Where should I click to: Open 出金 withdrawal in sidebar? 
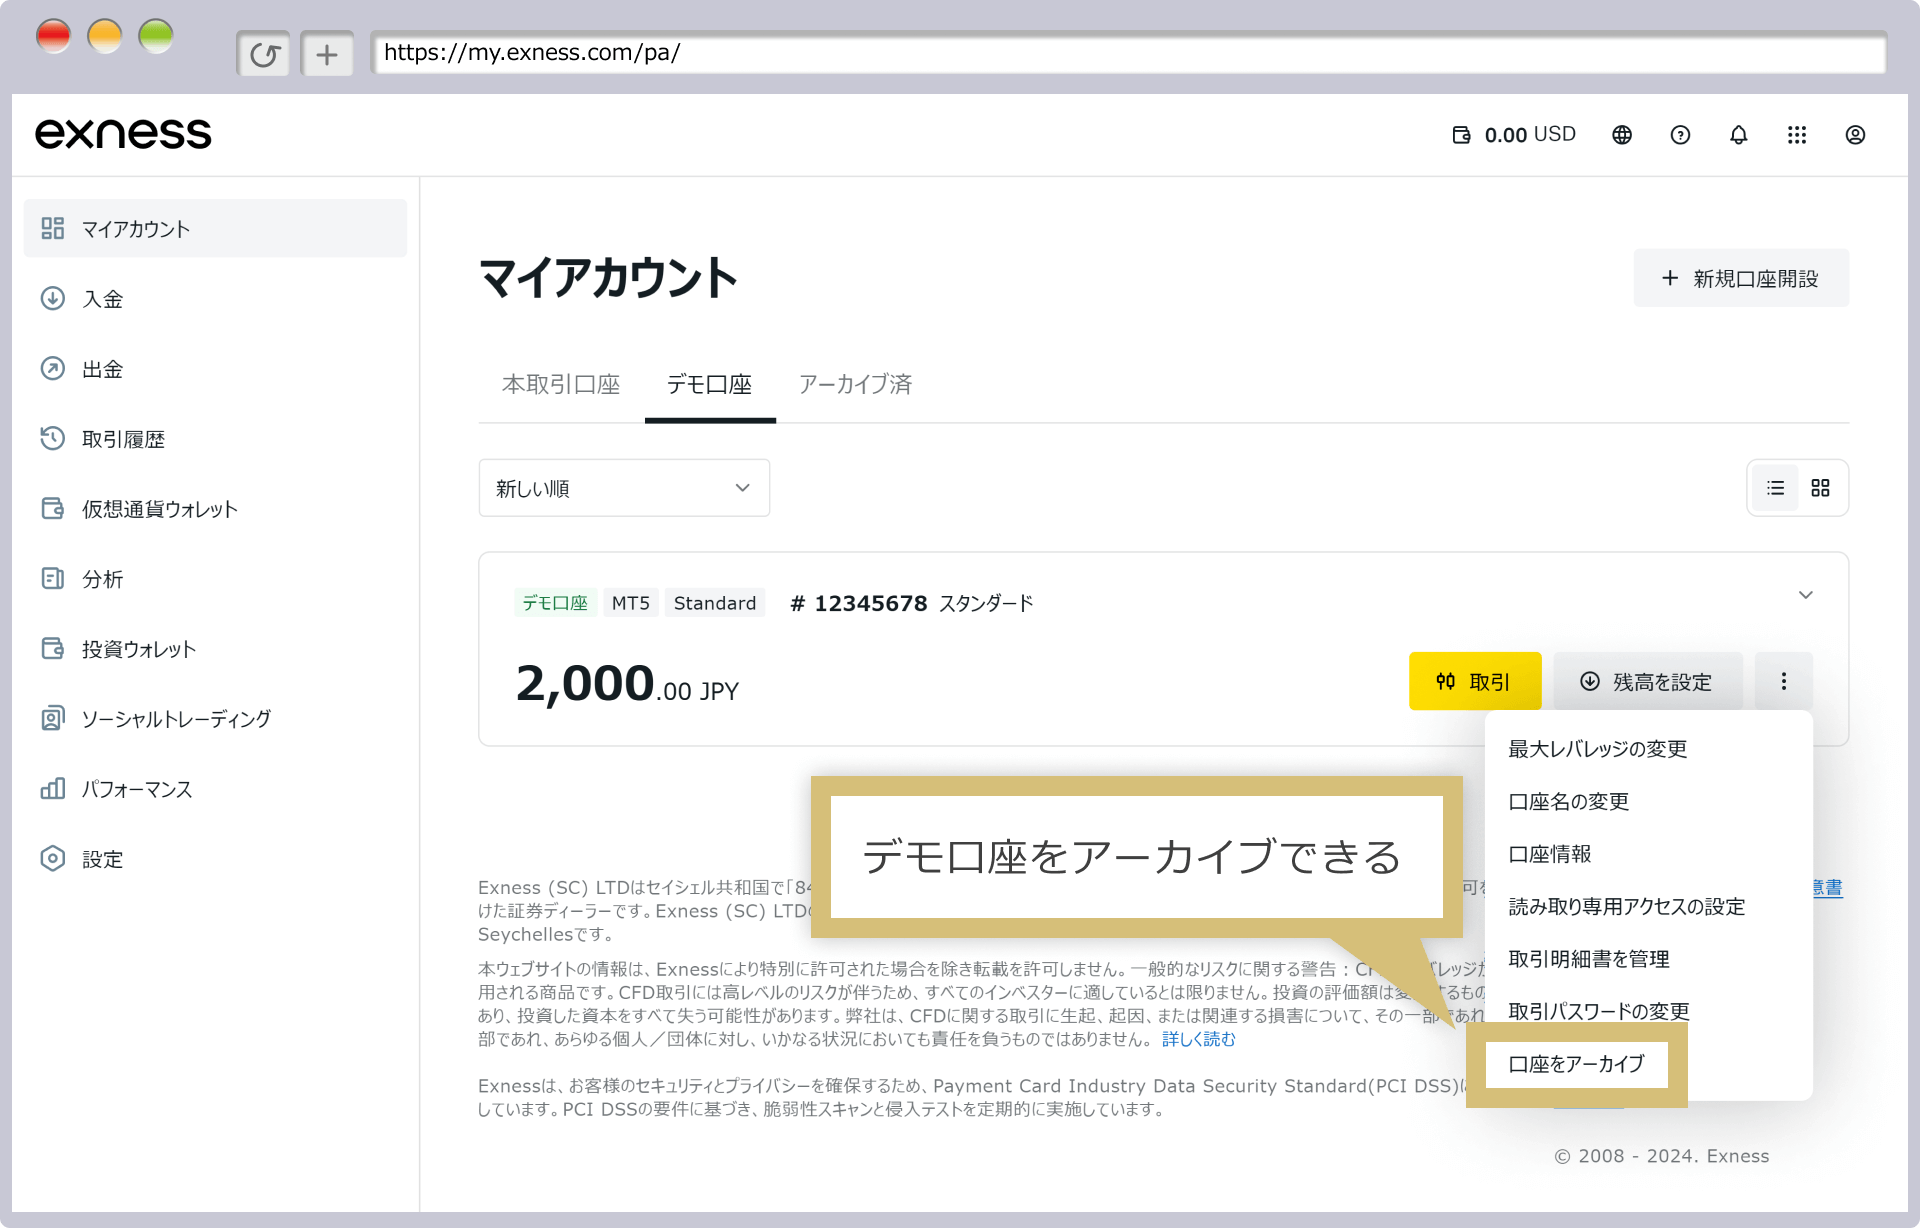(215, 368)
